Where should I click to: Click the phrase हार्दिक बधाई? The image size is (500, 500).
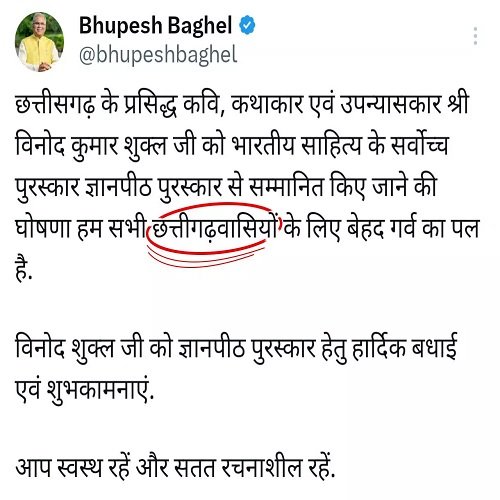click(404, 349)
